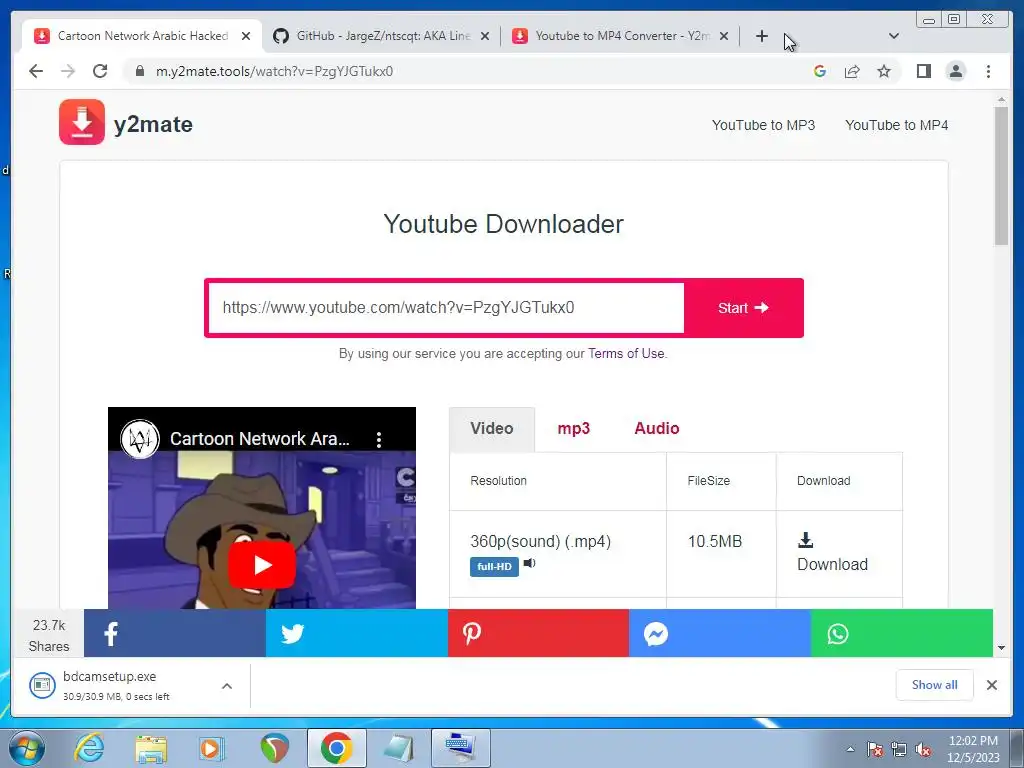
Task: Click the YouTube URL input field
Action: [447, 308]
